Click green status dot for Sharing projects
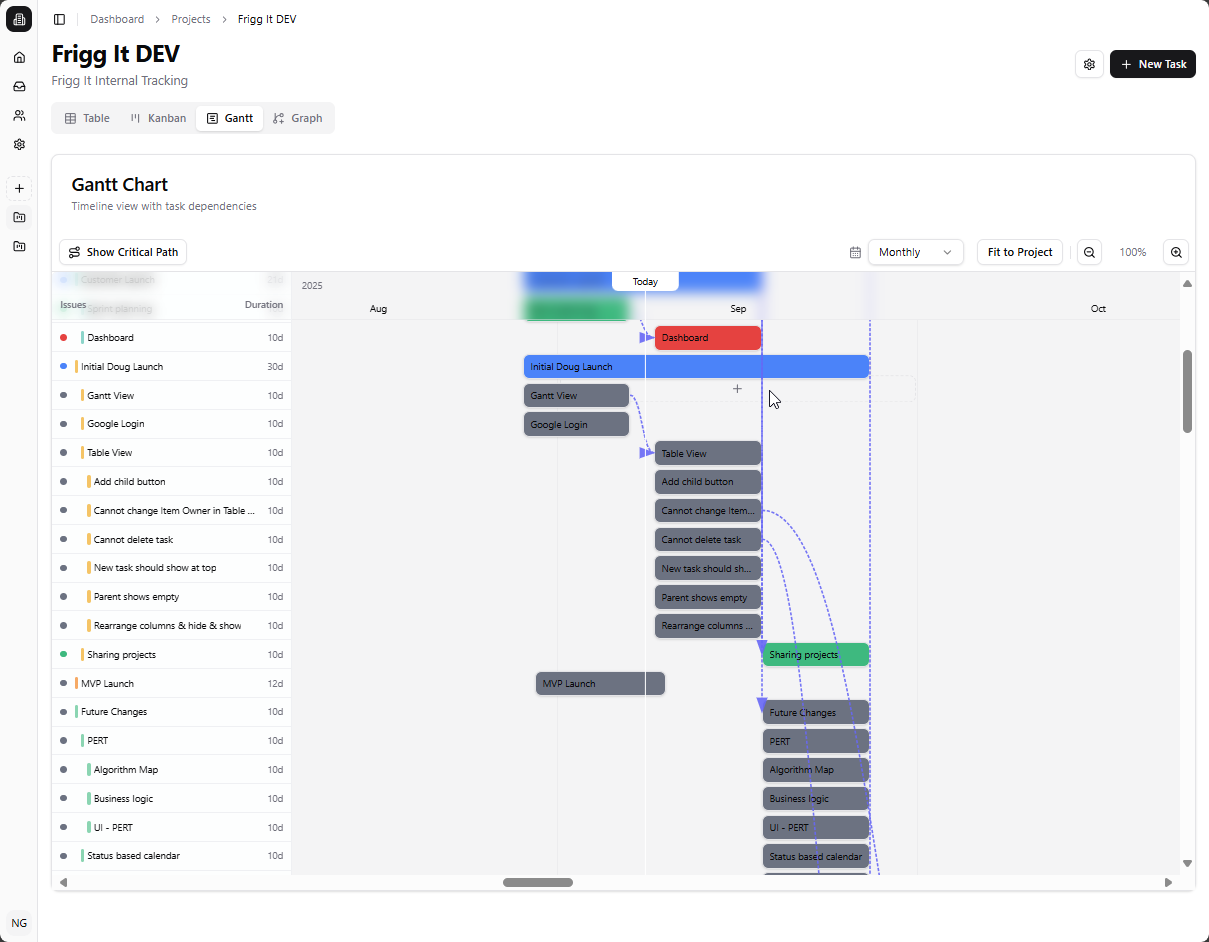 [64, 654]
